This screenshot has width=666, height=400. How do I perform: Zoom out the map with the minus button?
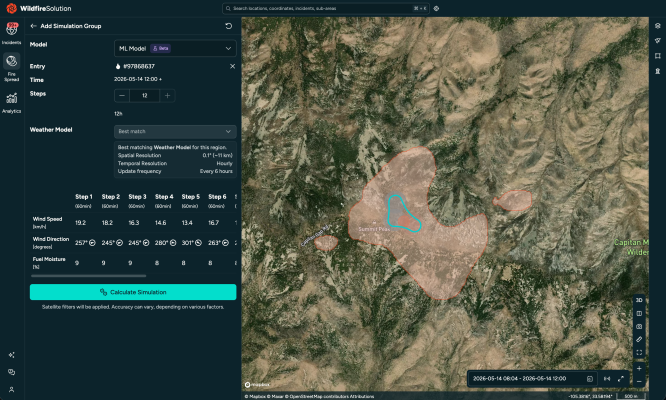click(x=639, y=381)
